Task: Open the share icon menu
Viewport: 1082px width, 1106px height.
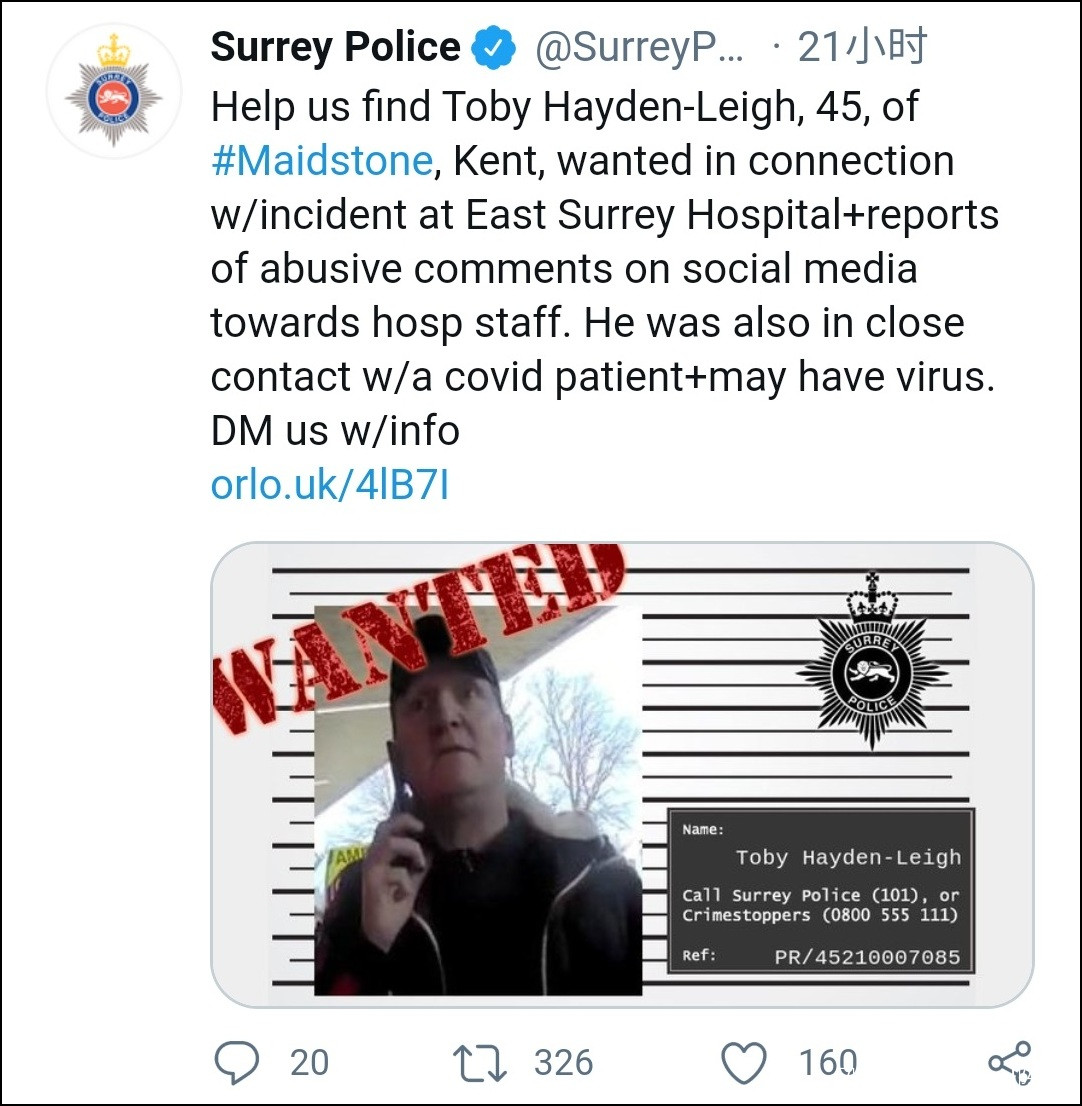Action: 1008,1062
